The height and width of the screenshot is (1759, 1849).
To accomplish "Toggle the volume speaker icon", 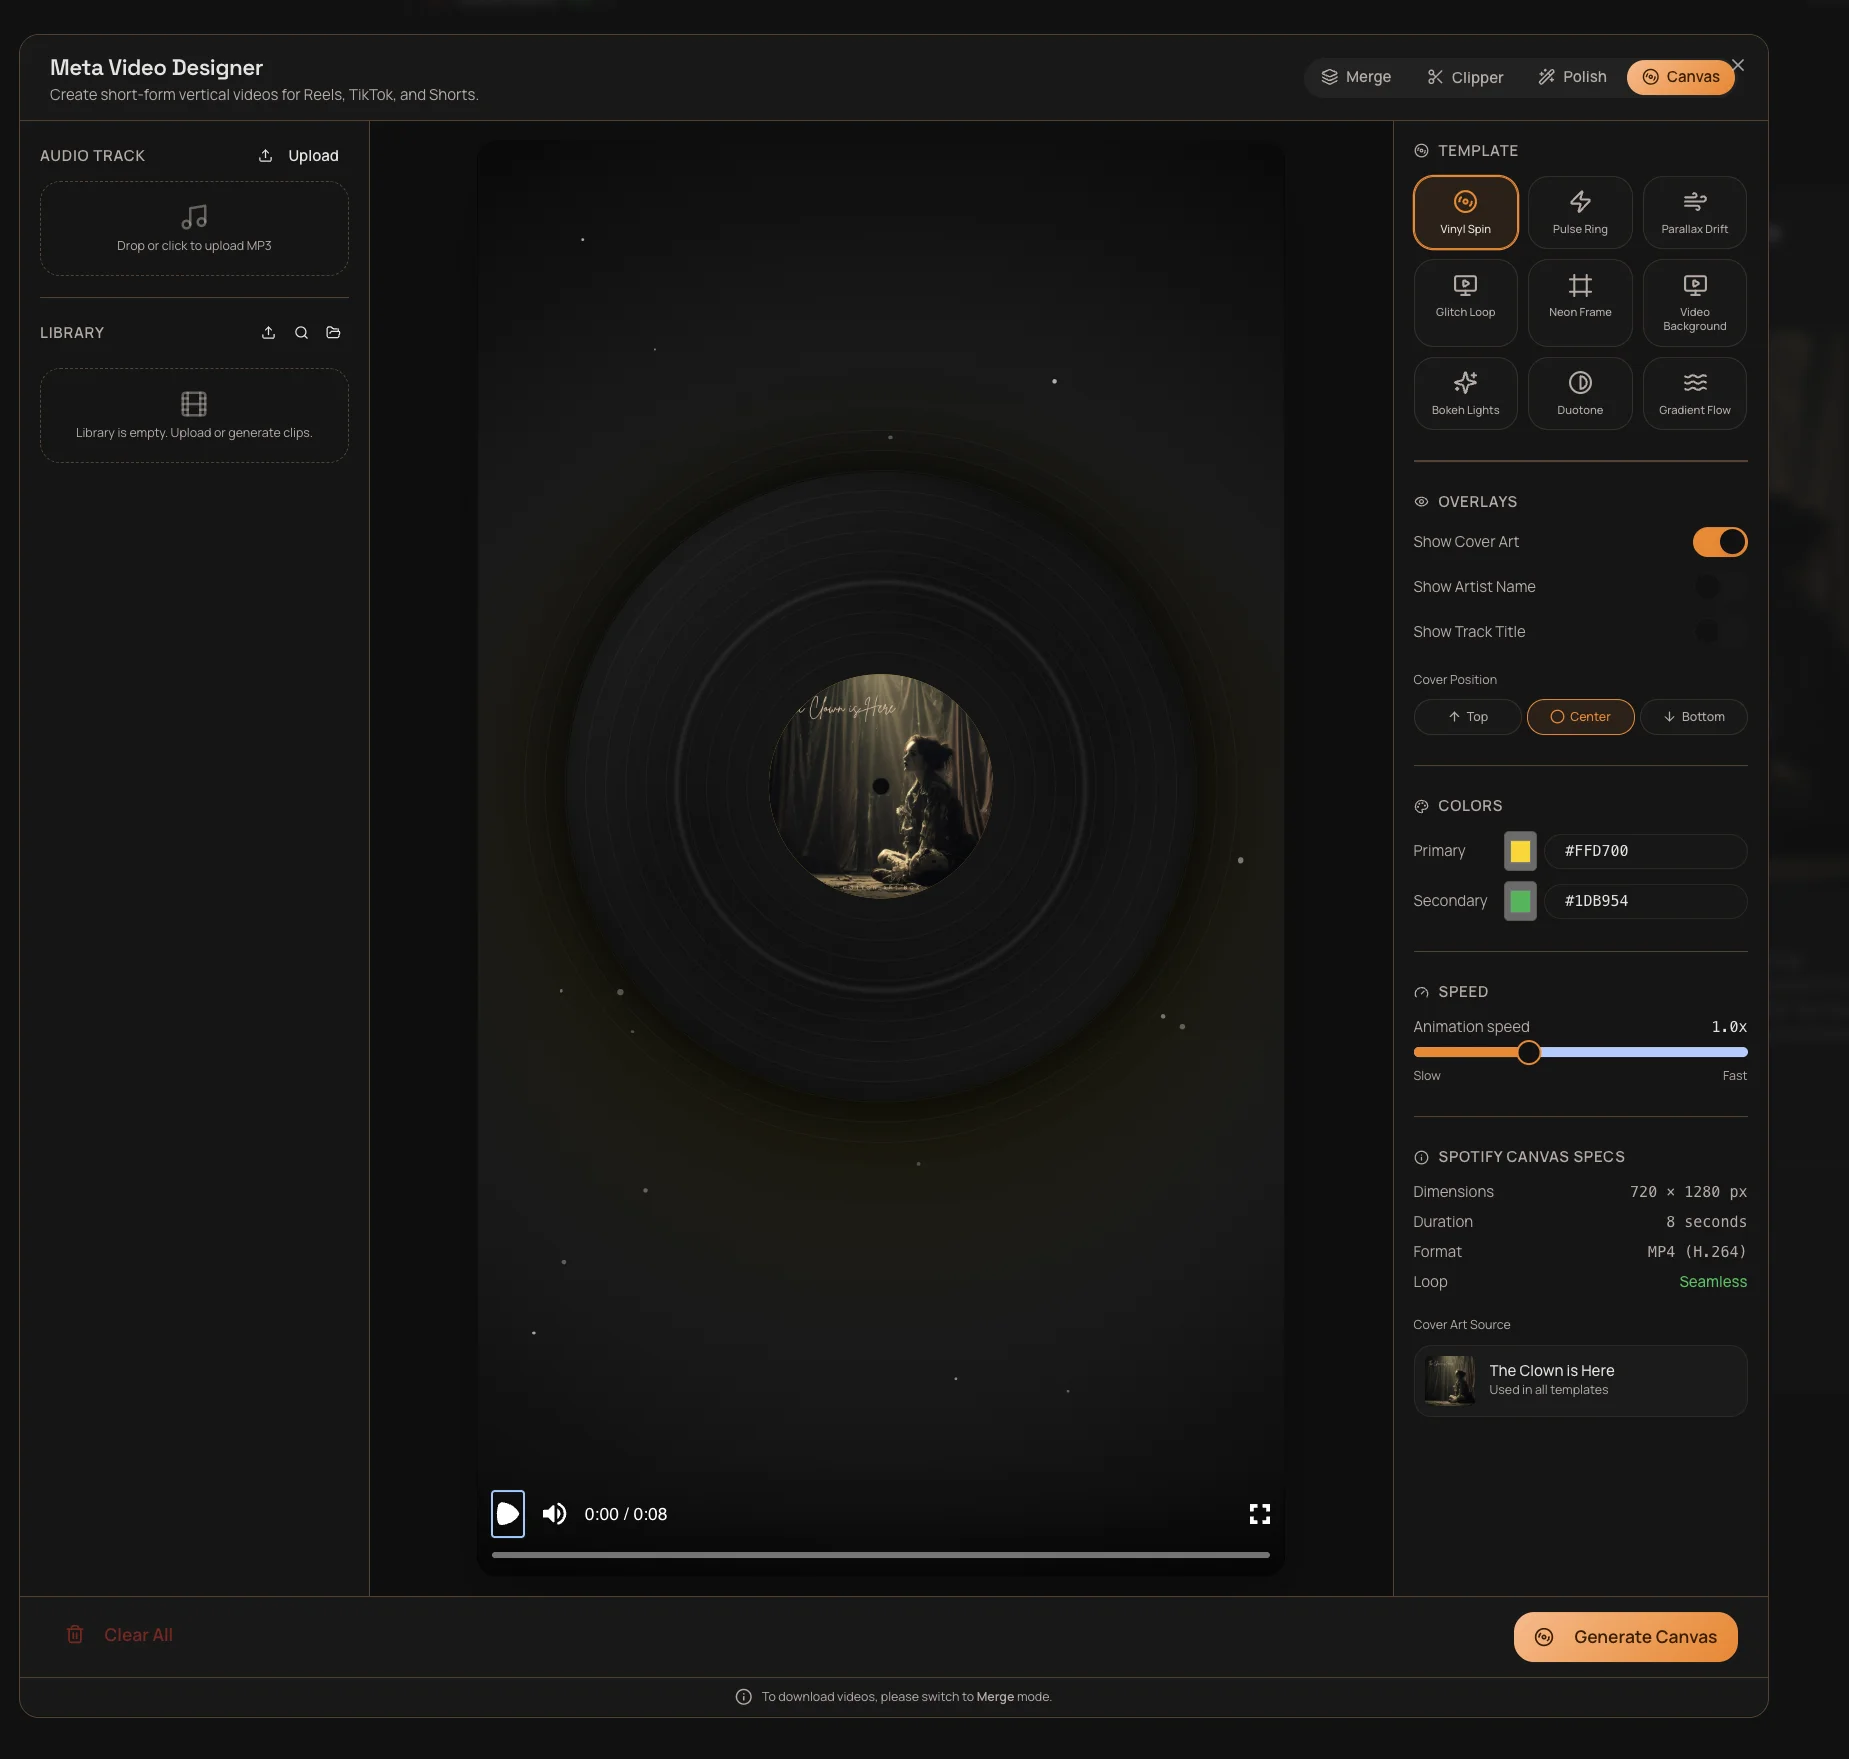I will click(x=554, y=1514).
